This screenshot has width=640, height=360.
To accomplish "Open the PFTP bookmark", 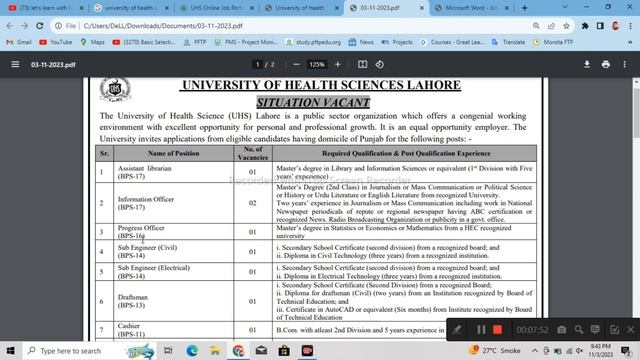I will tap(195, 42).
